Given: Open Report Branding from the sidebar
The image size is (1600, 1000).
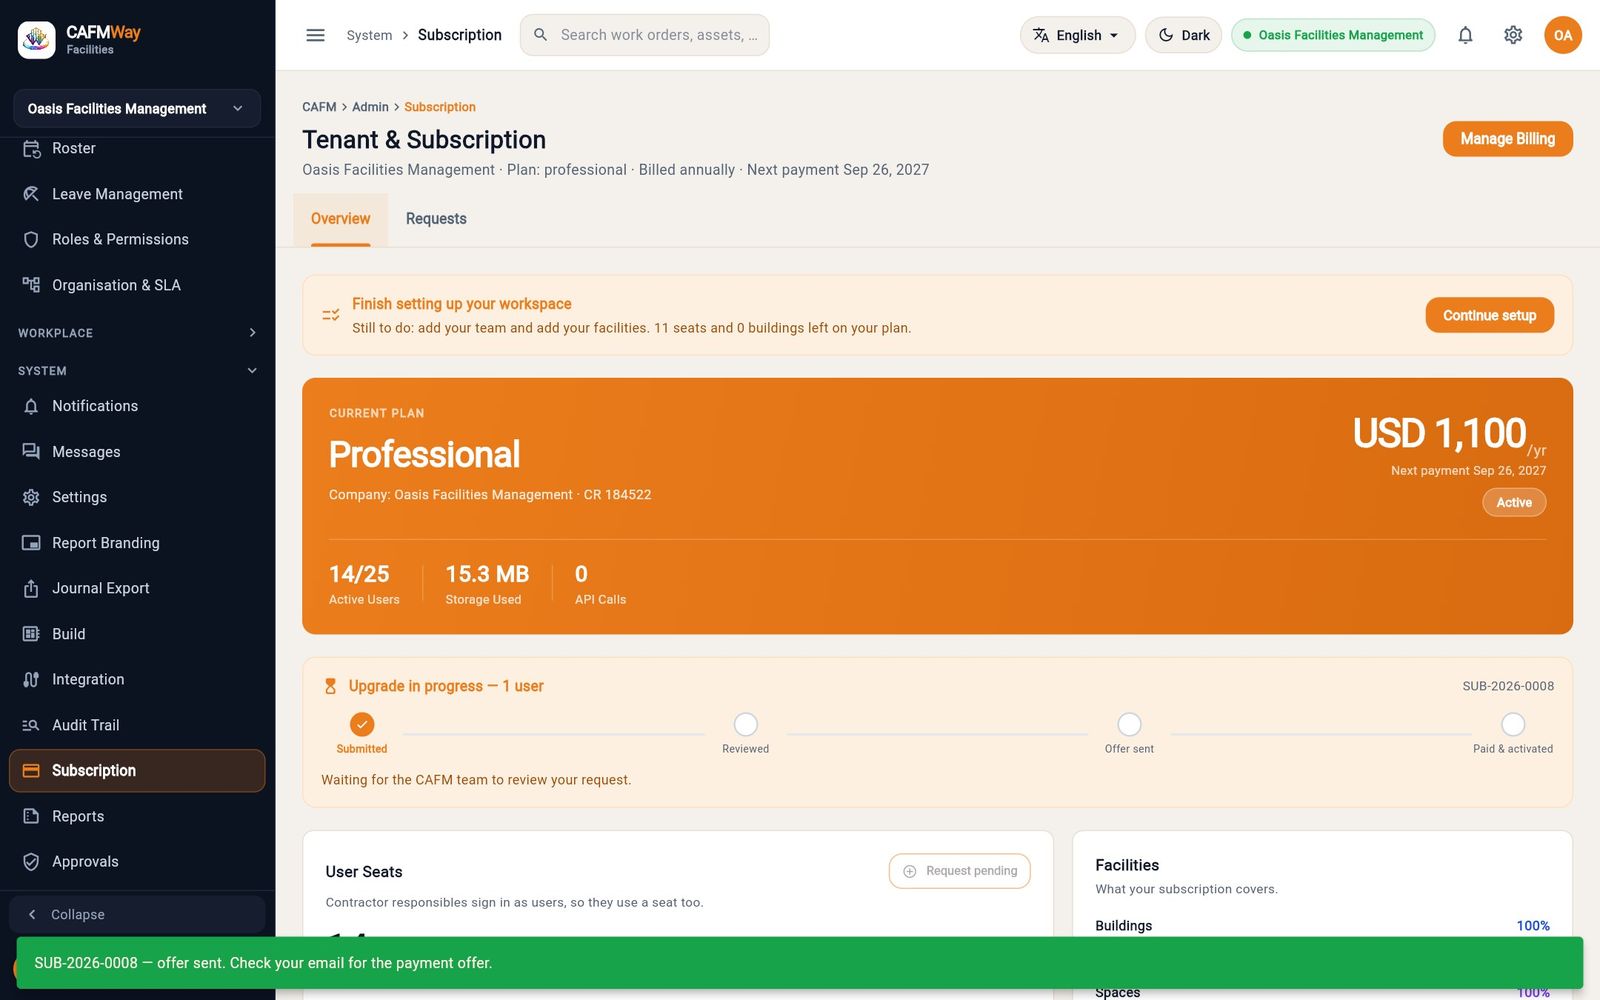Looking at the screenshot, I should pyautogui.click(x=137, y=543).
